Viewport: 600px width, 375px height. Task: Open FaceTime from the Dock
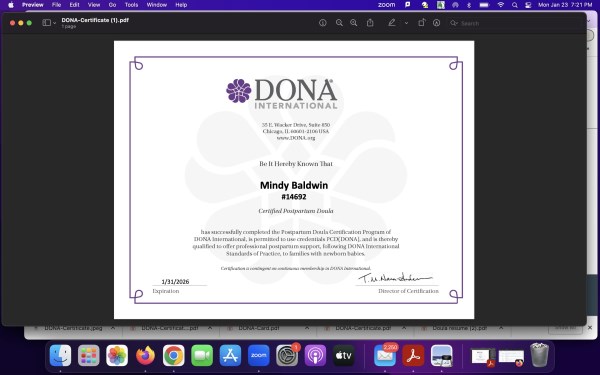[202, 355]
